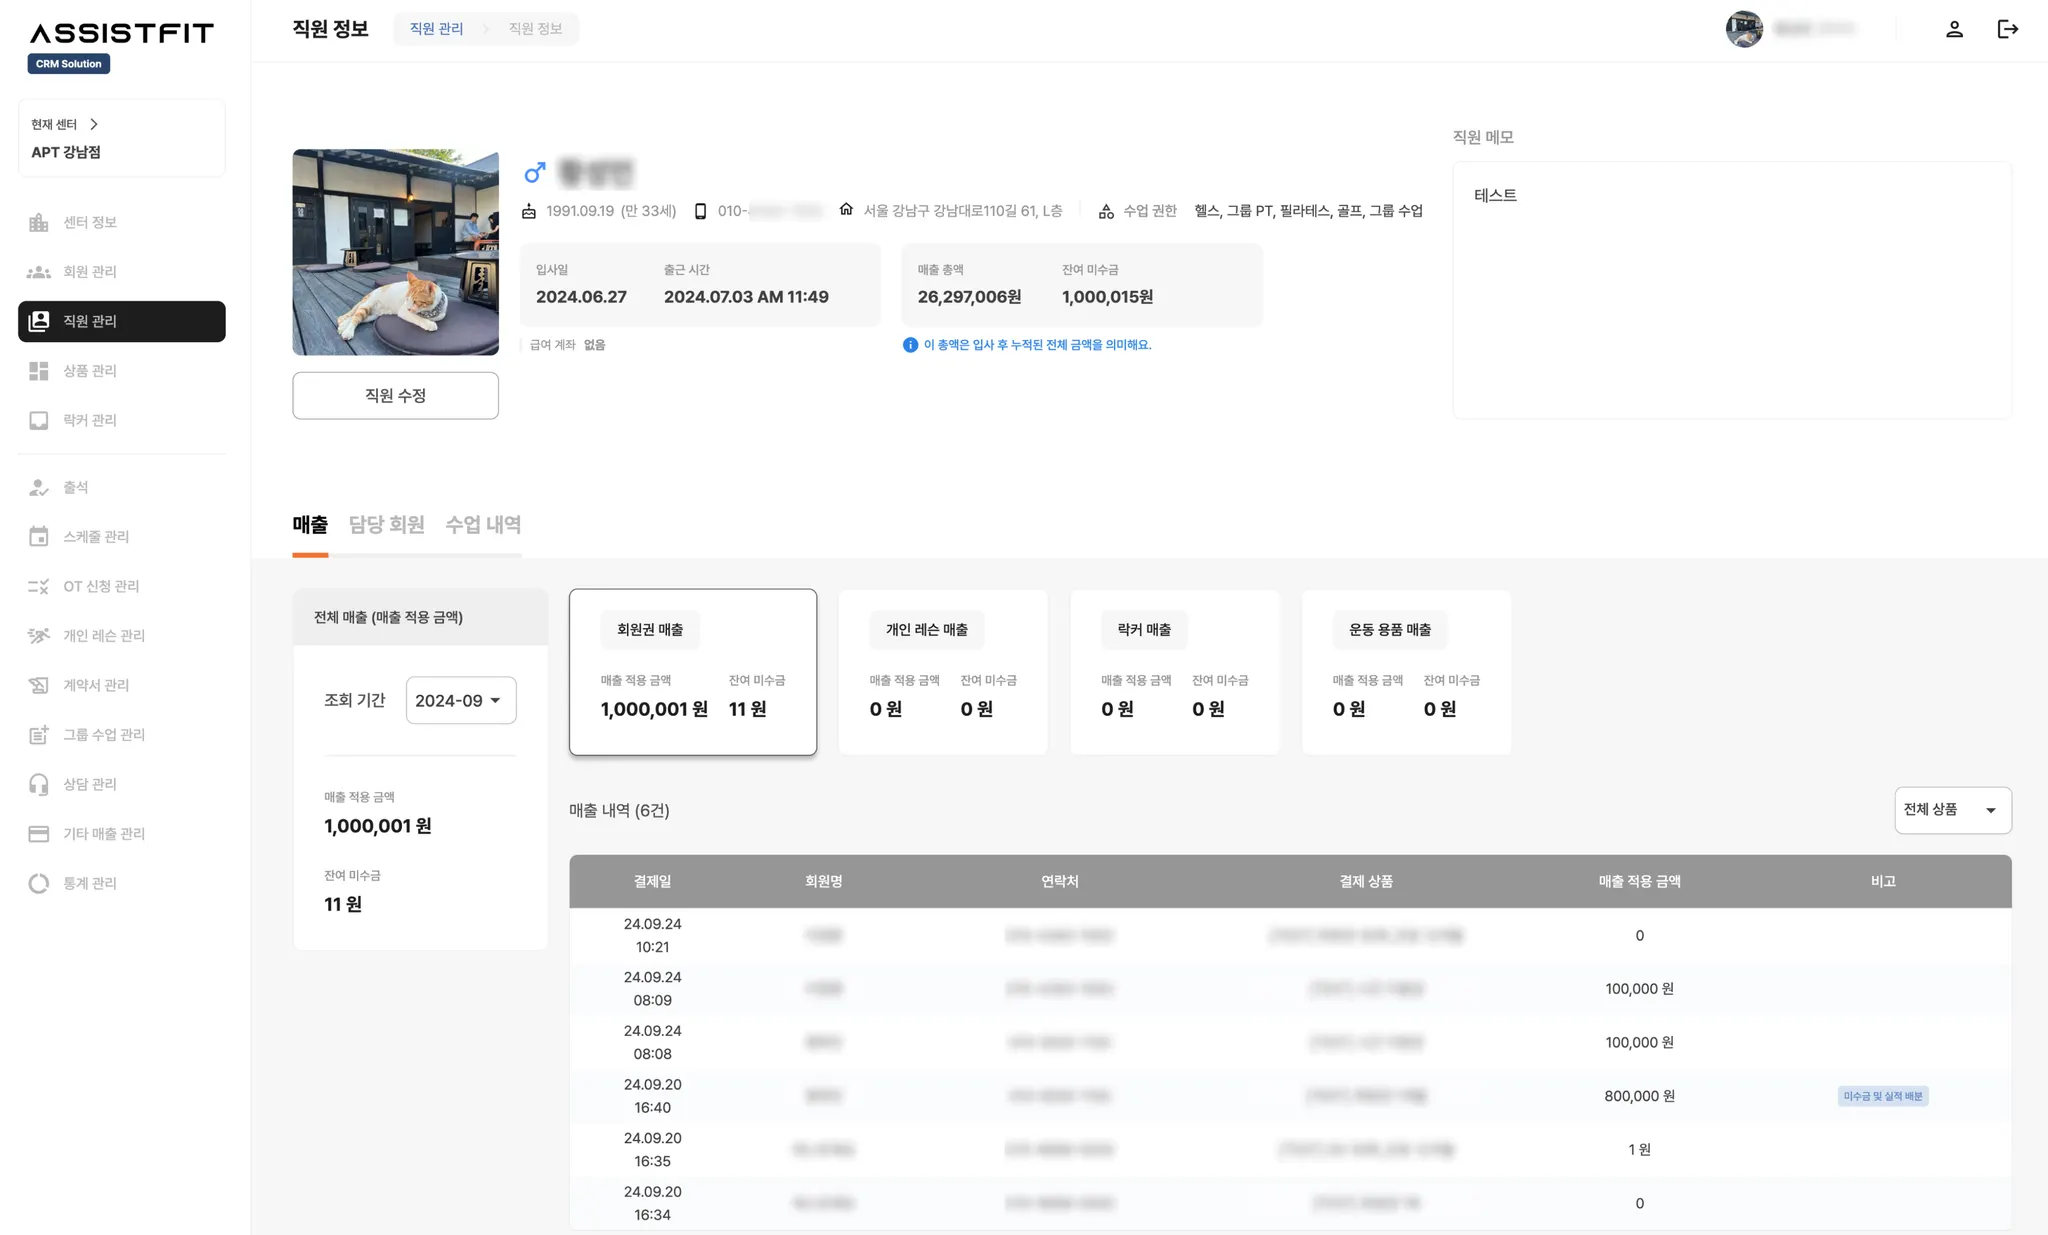Click 직원 관리 breadcrumb link
Viewport: 2048px width, 1235px height.
[436, 29]
